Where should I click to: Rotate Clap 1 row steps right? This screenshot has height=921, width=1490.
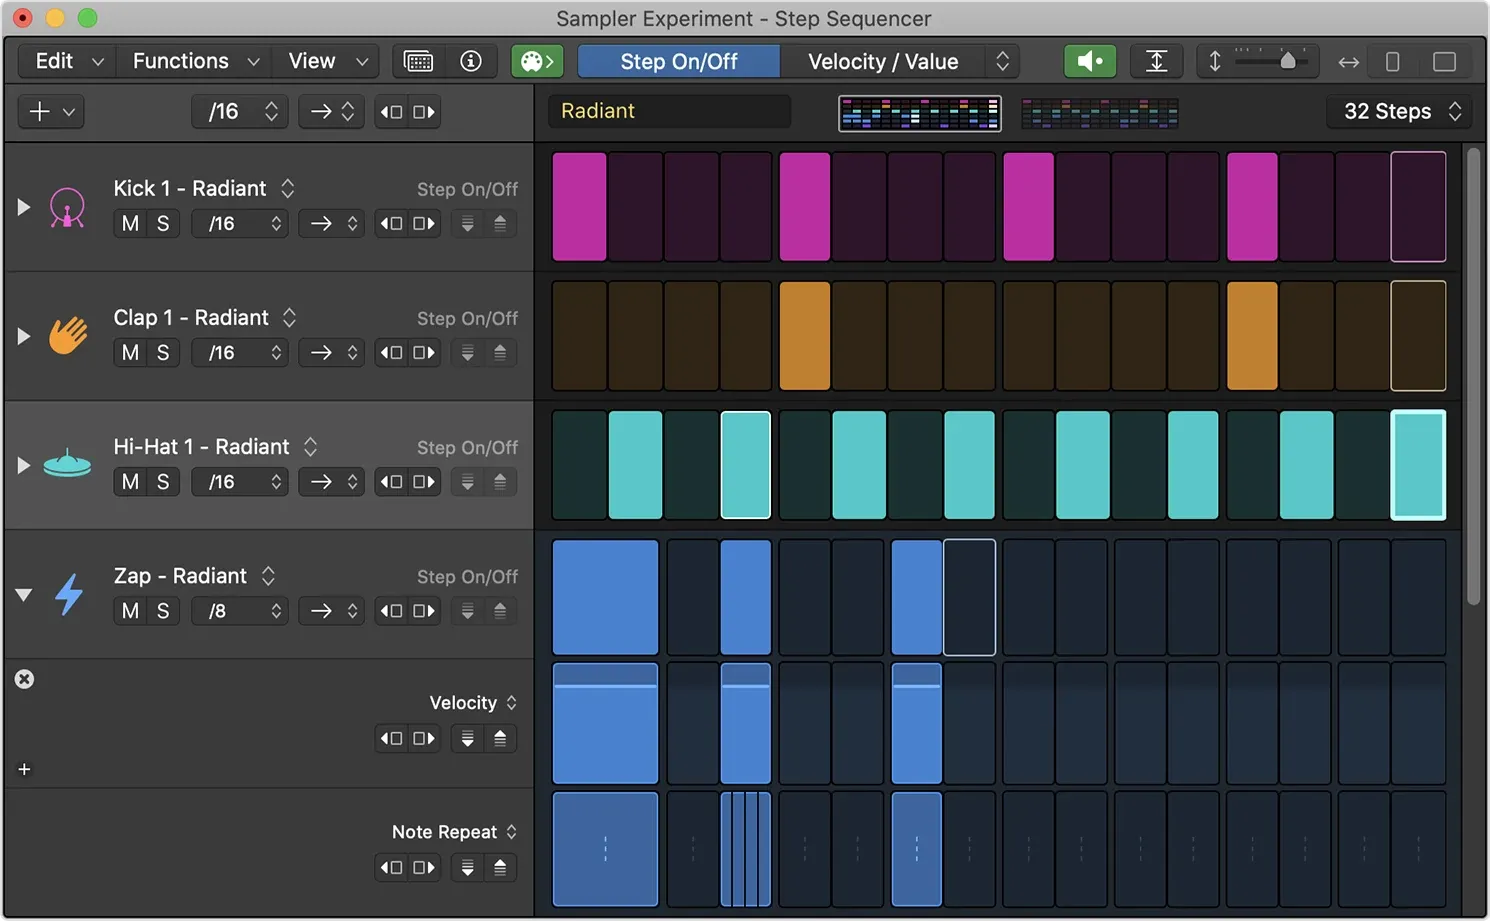point(424,353)
